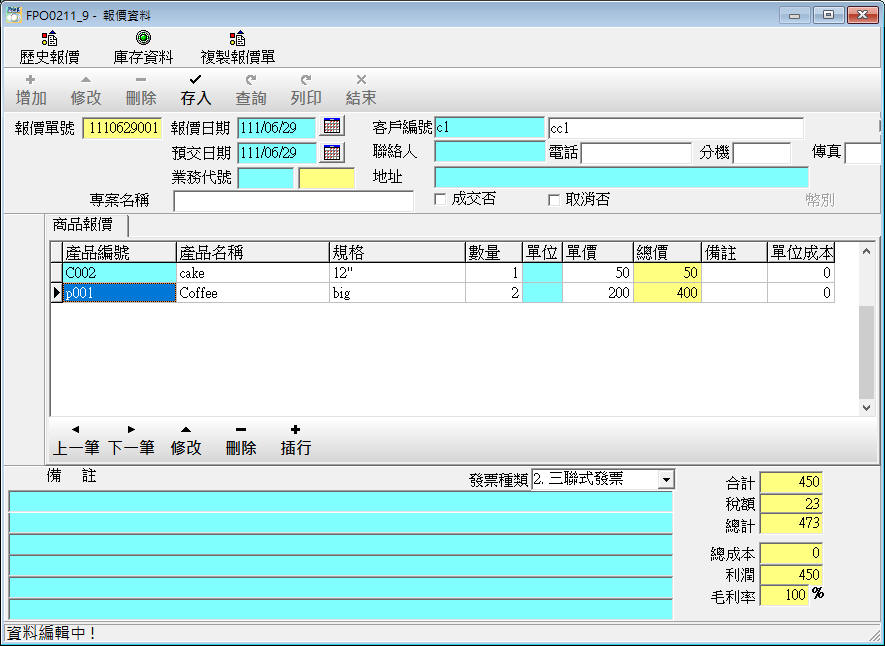
Task: Click the total price cell 400
Action: coord(667,293)
